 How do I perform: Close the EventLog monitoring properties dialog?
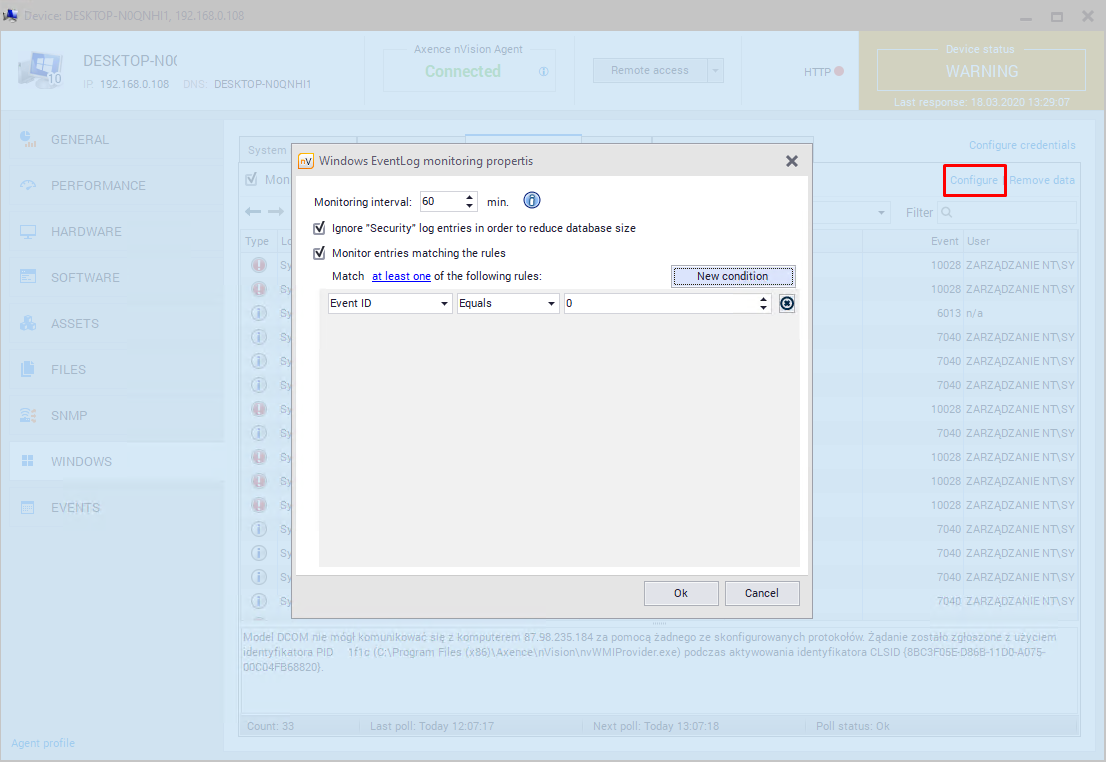(791, 161)
